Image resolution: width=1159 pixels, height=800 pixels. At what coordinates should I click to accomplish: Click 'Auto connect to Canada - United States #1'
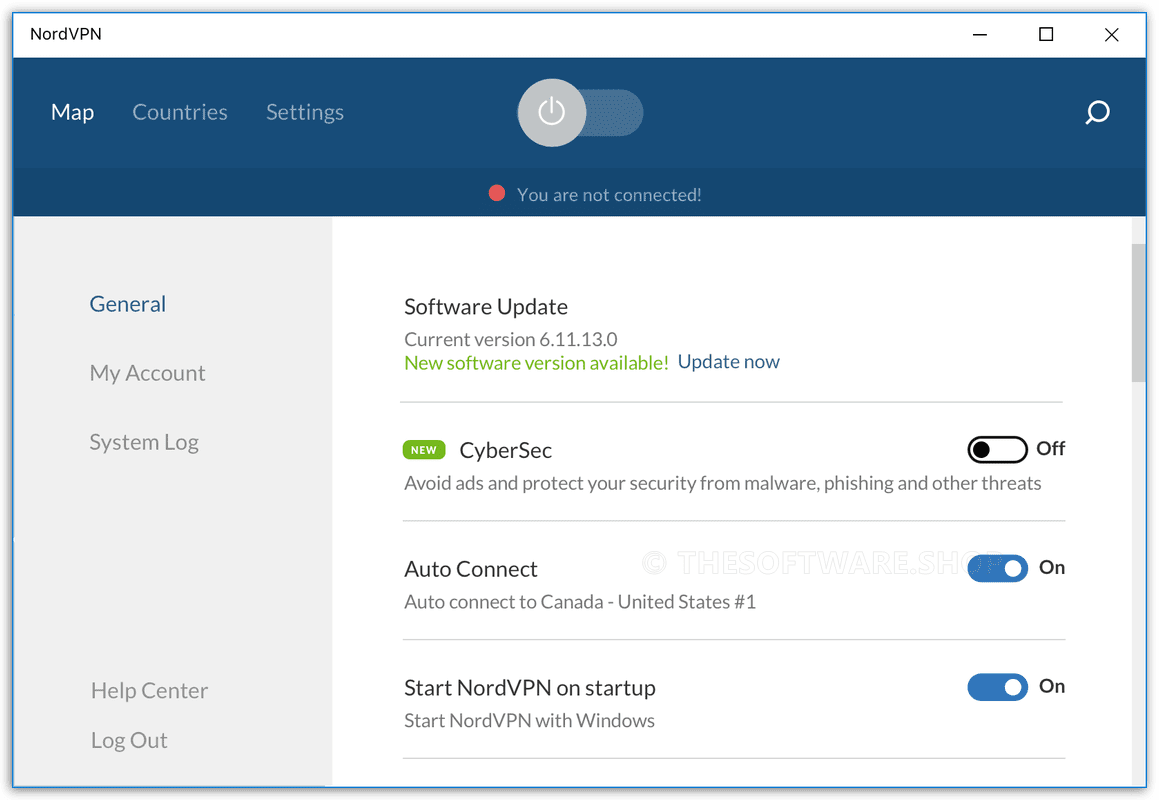(x=580, y=602)
